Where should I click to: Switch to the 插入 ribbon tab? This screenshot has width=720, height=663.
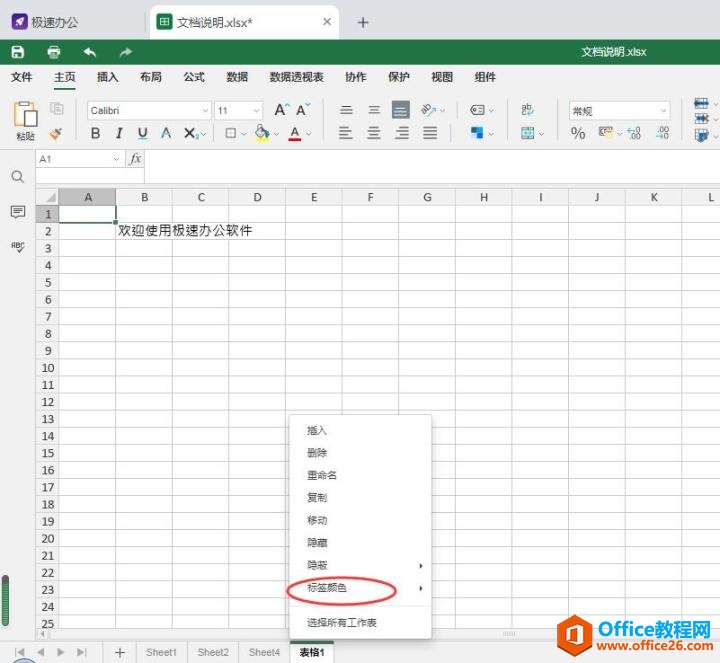pyautogui.click(x=107, y=77)
